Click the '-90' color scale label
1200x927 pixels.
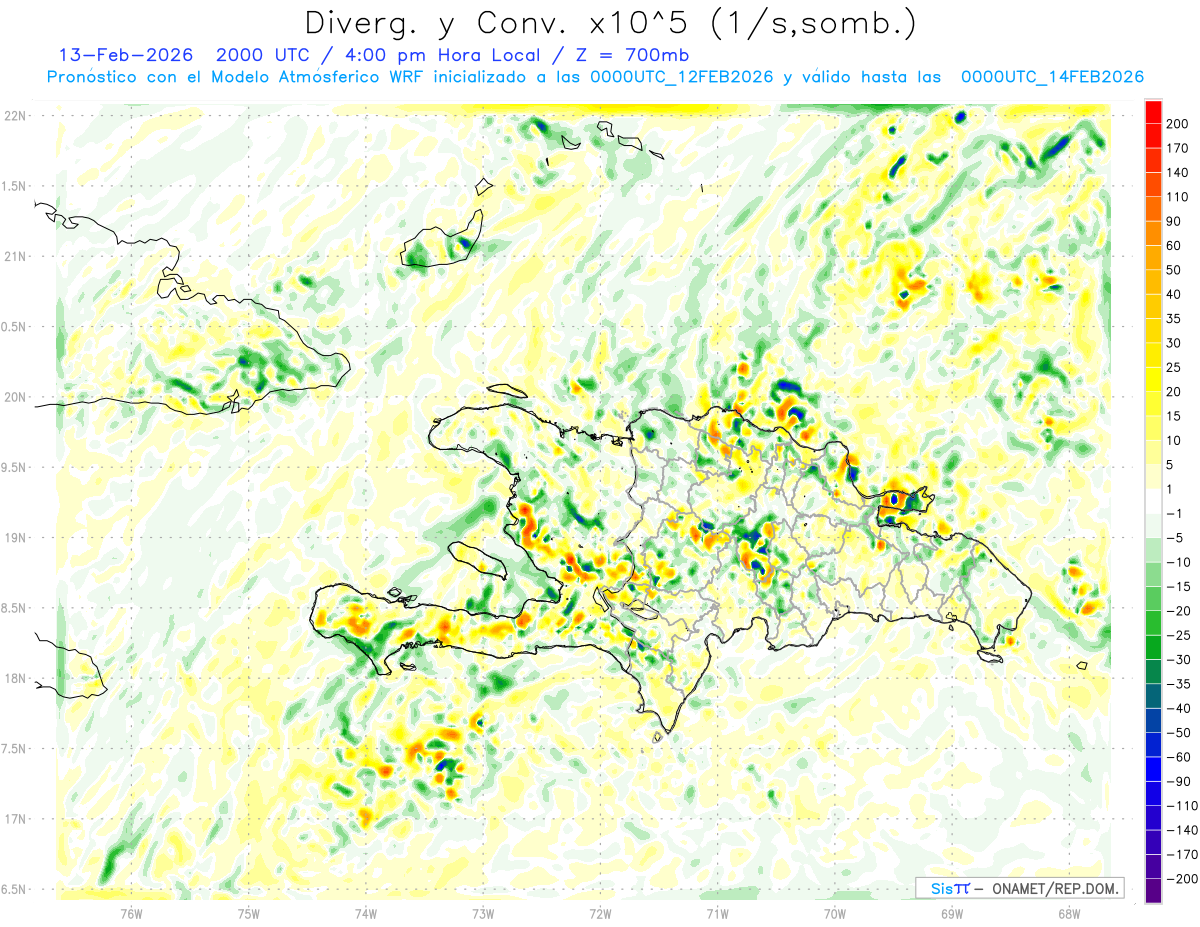pos(1180,780)
